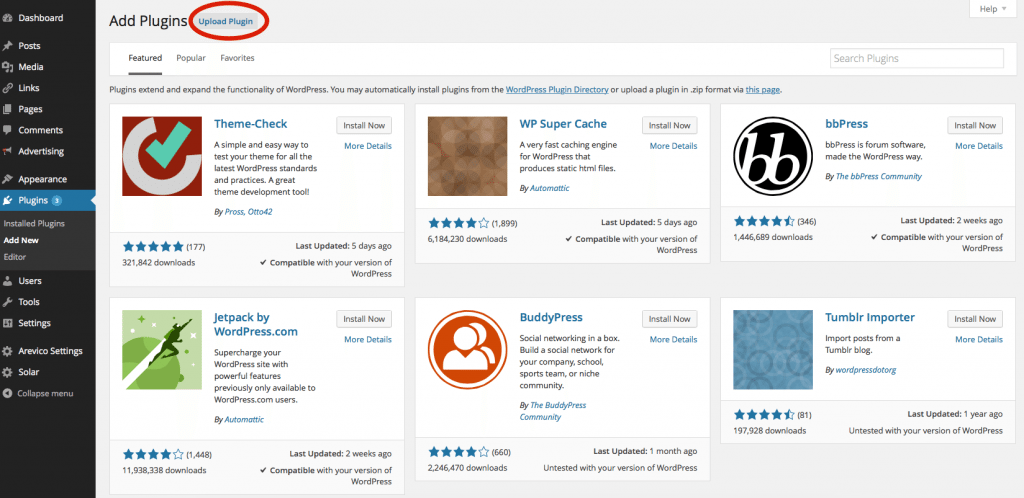This screenshot has width=1024, height=498.
Task: Open the wordpressdotorg author link
Action: (x=866, y=369)
